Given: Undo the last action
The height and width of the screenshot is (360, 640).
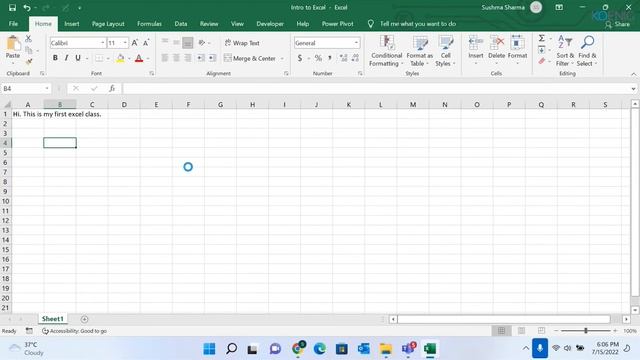Looking at the screenshot, I should [27, 8].
